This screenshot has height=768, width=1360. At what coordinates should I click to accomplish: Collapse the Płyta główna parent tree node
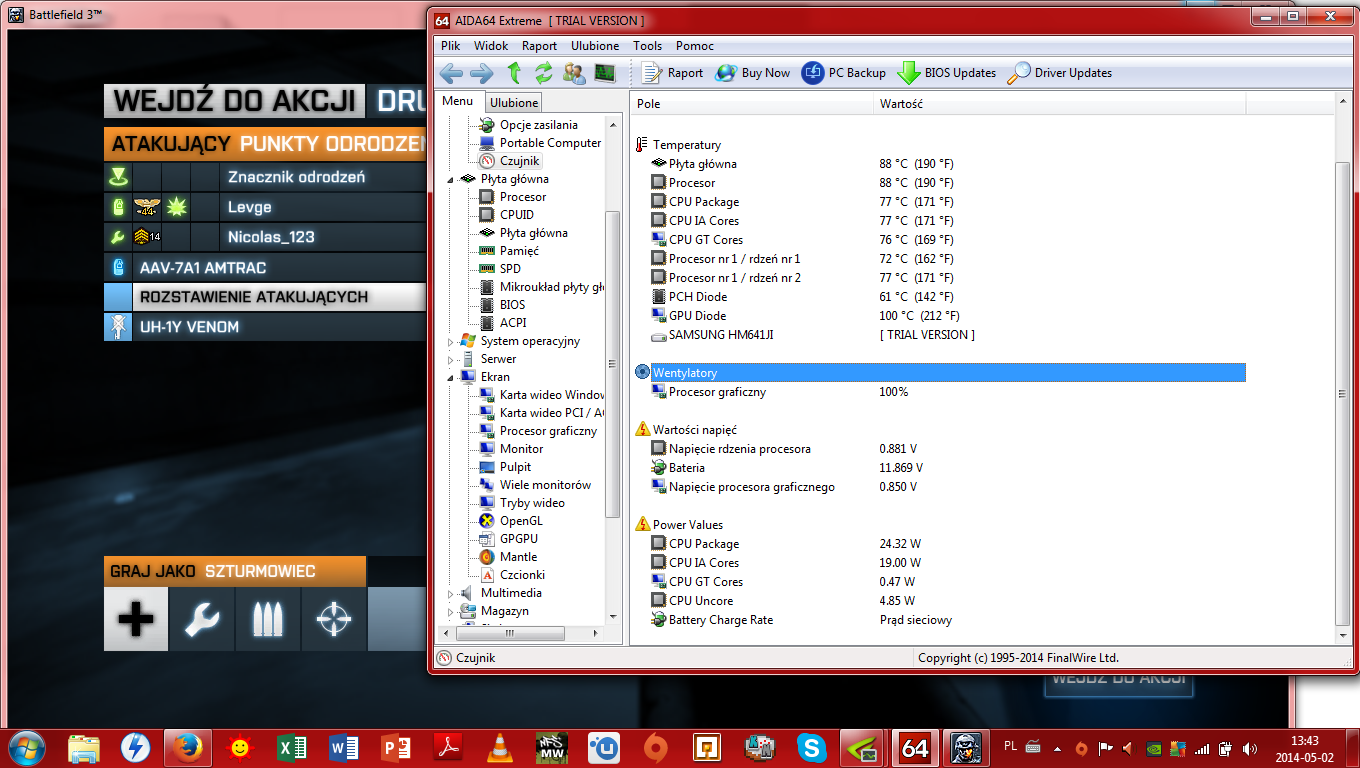pyautogui.click(x=451, y=180)
